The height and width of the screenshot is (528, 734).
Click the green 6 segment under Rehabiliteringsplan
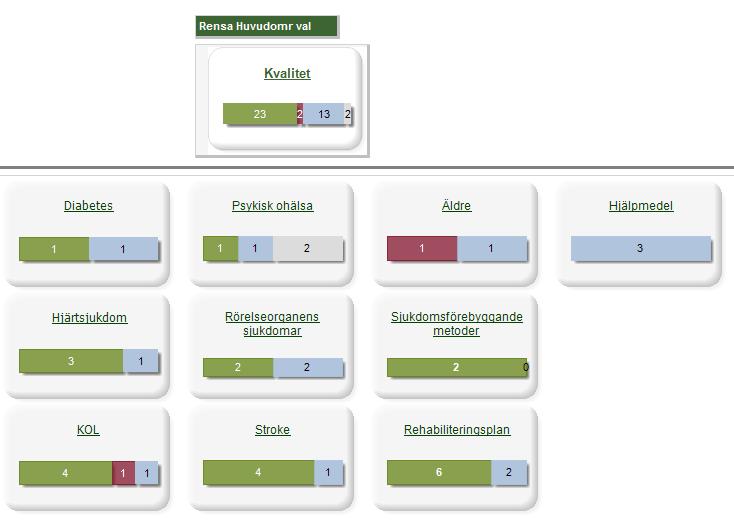[439, 472]
